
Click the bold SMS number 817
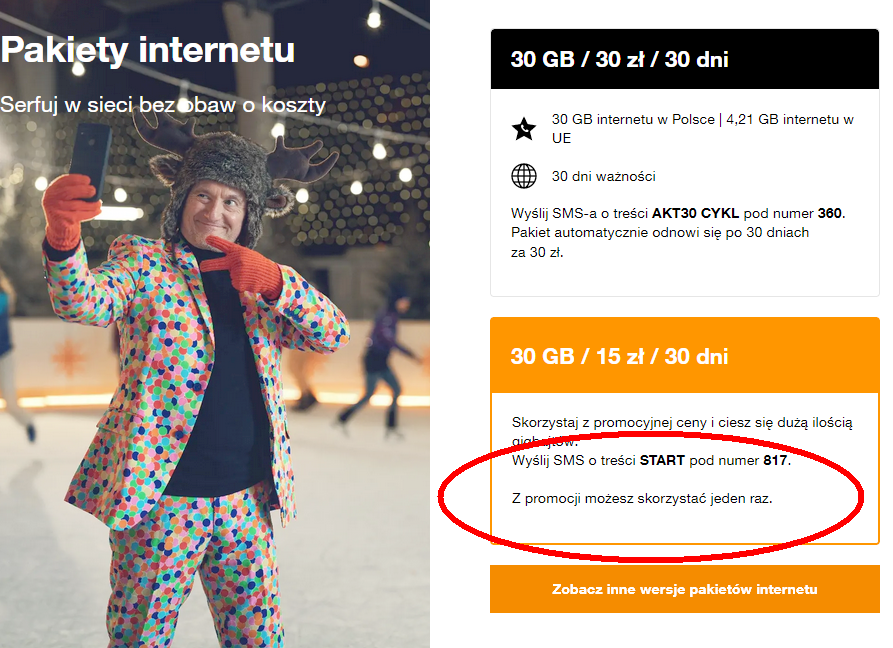(x=776, y=461)
